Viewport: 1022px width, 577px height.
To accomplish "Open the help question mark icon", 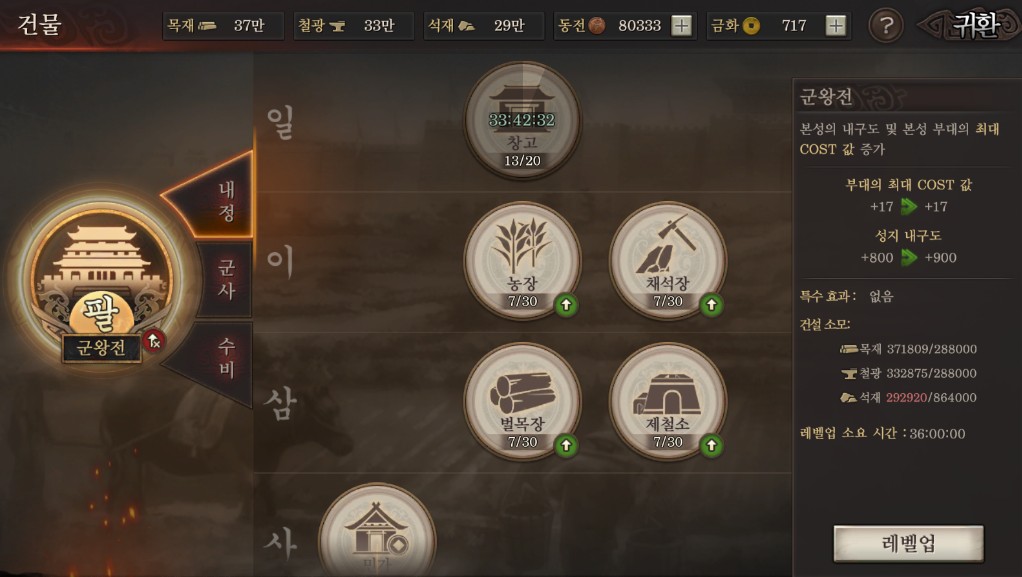I will coord(886,25).
